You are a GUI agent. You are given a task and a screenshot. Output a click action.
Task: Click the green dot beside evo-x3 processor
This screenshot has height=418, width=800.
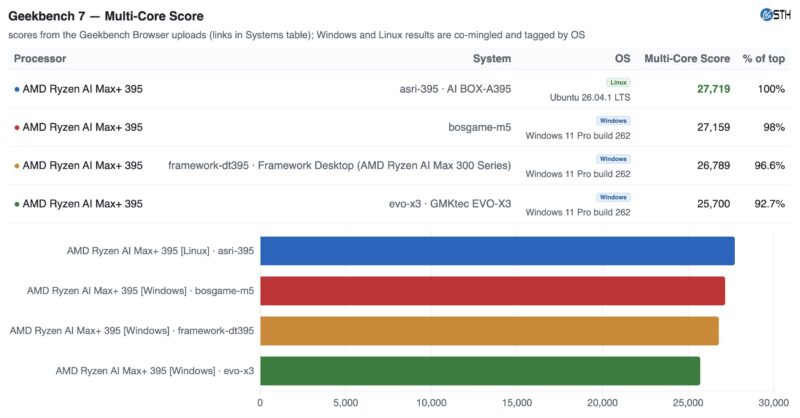[17, 204]
